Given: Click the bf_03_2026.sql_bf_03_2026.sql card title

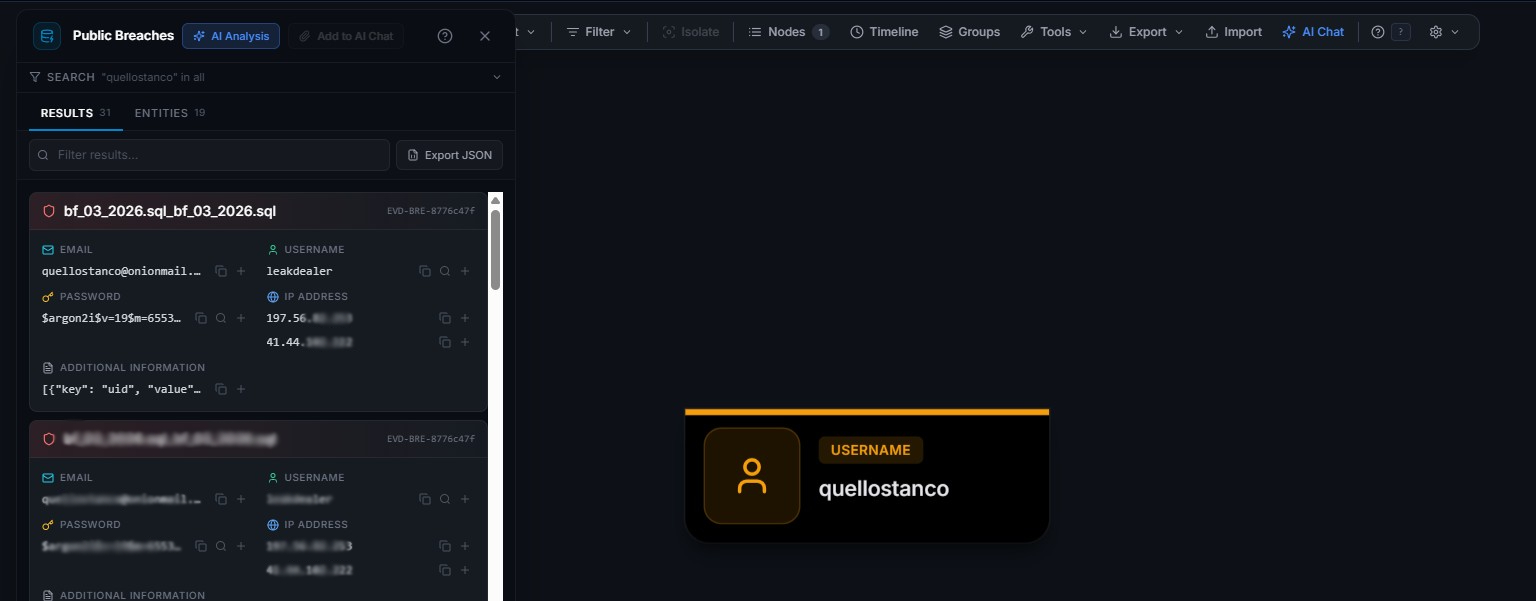Looking at the screenshot, I should click(170, 211).
